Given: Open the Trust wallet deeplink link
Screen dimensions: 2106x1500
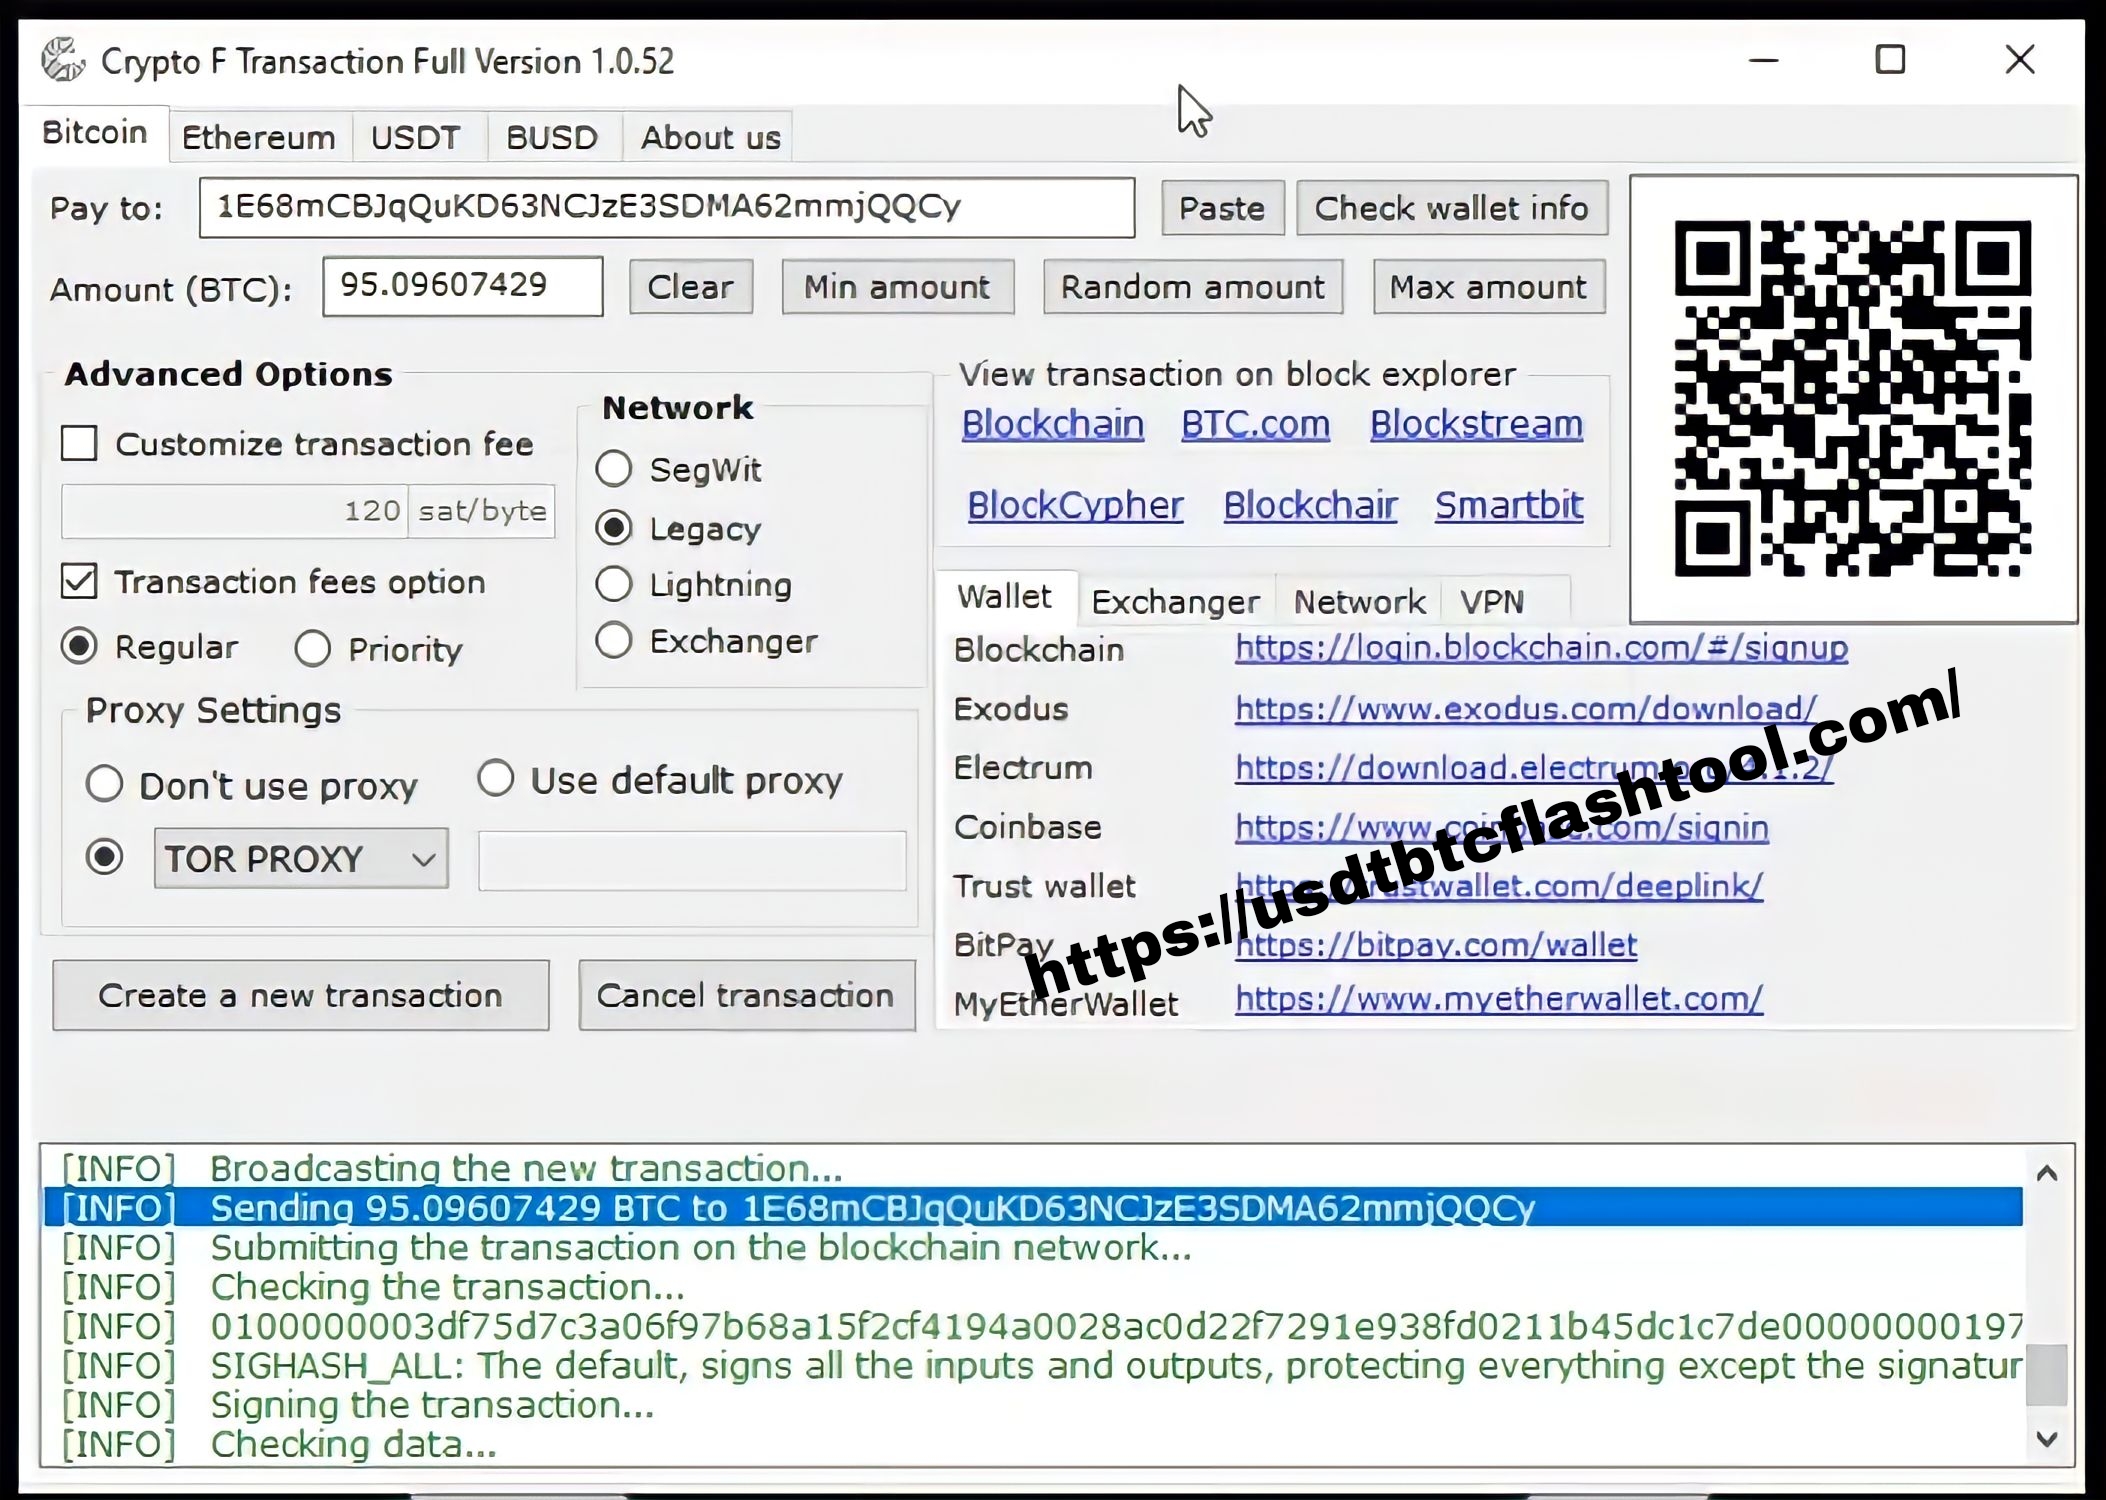Looking at the screenshot, I should (x=1499, y=885).
